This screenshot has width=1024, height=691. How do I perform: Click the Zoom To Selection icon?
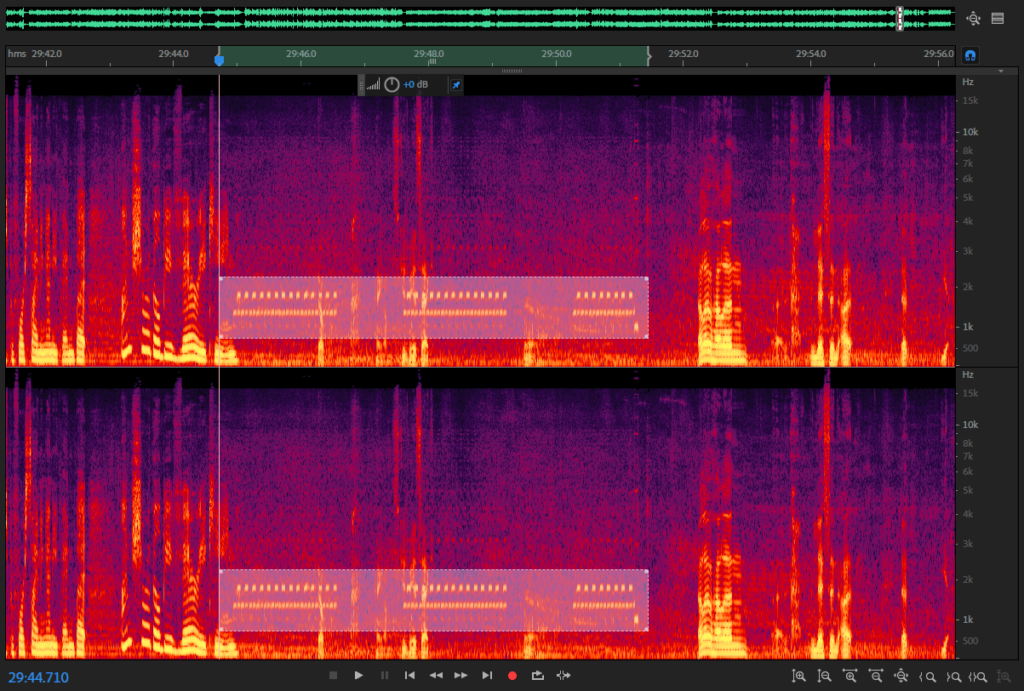[x=976, y=675]
